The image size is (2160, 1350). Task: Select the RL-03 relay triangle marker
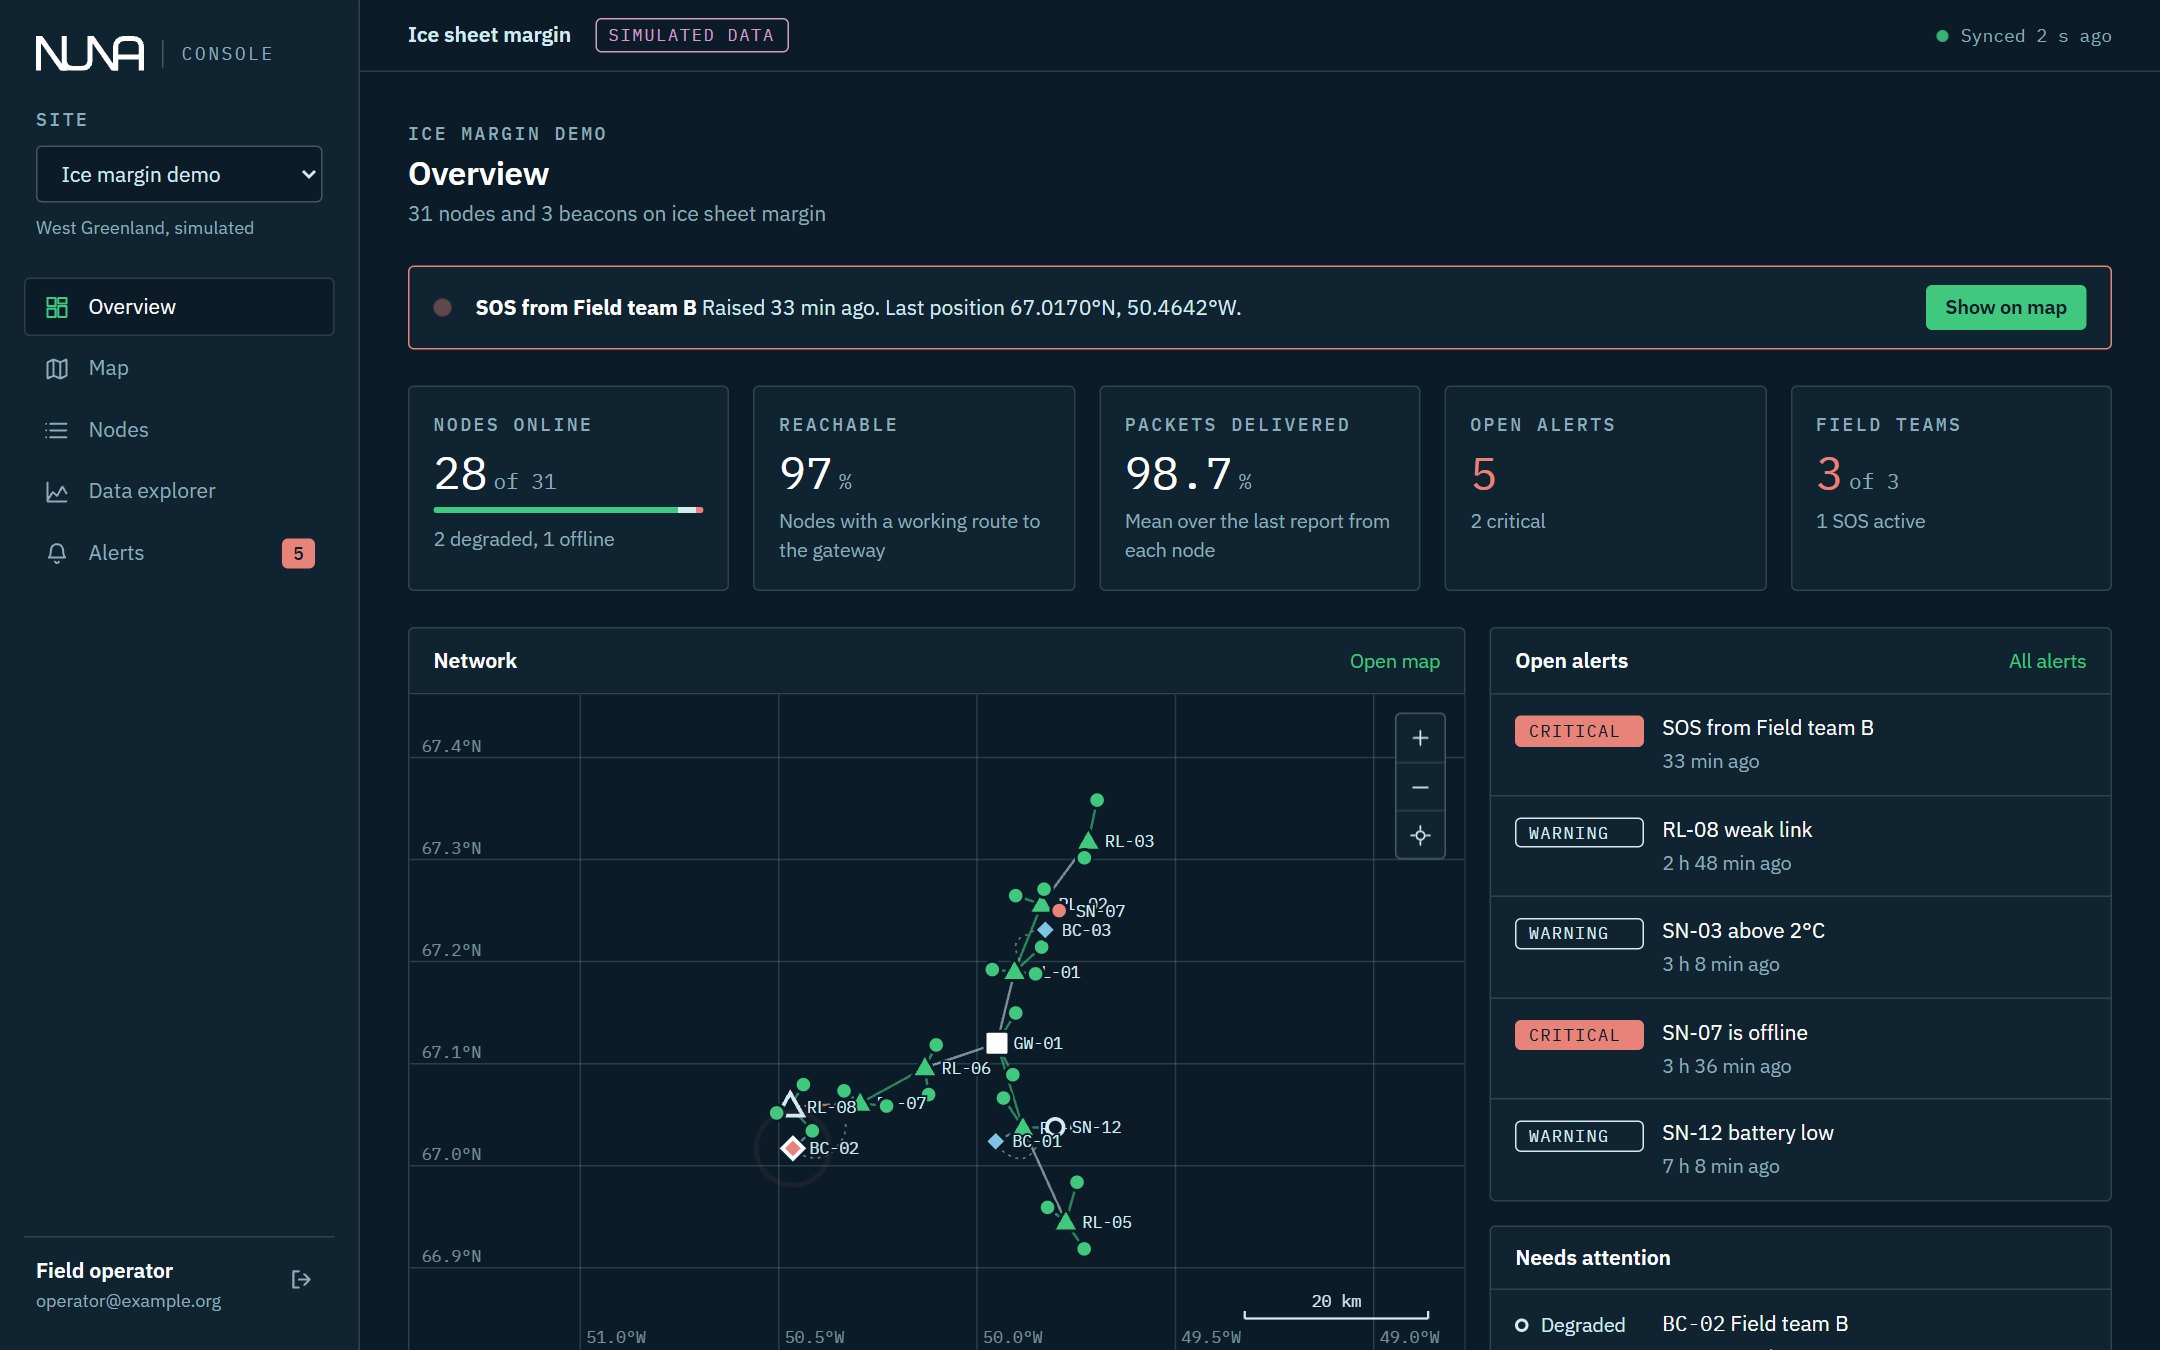pos(1088,841)
